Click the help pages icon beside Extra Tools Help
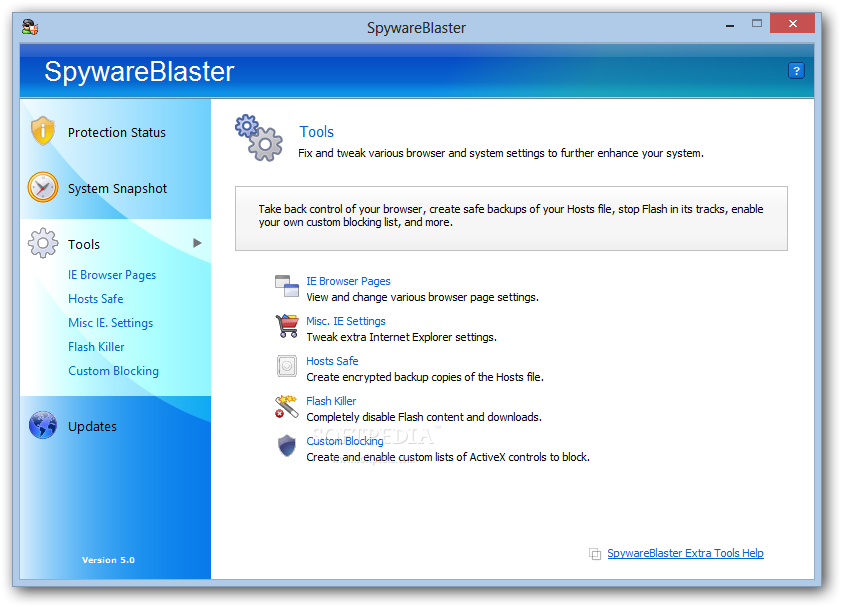 click(x=594, y=554)
